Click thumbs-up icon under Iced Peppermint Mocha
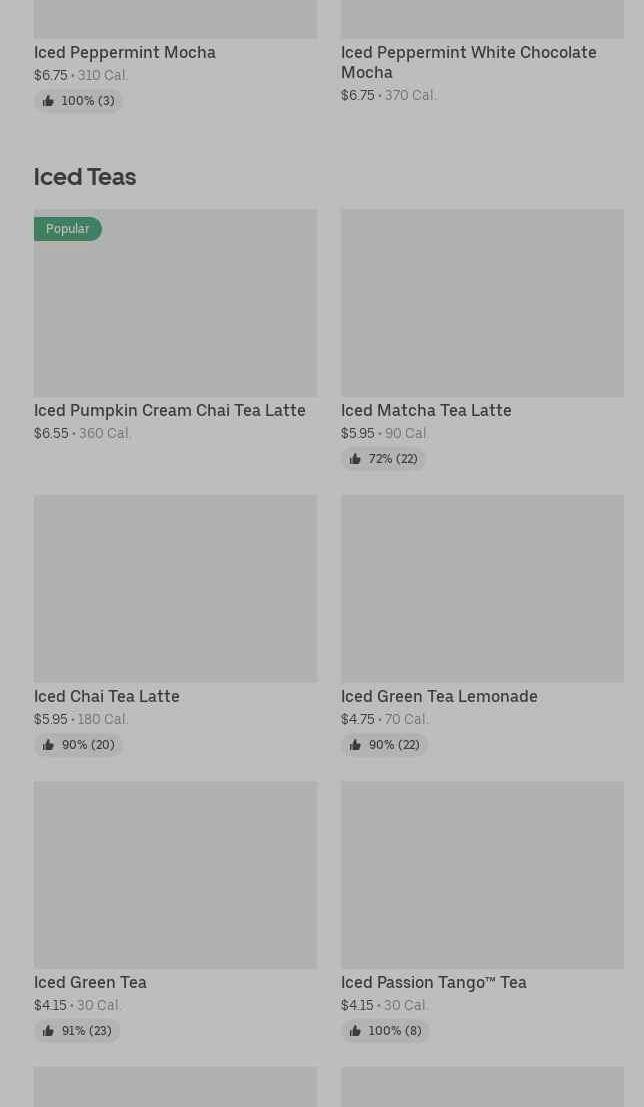 tap(48, 101)
